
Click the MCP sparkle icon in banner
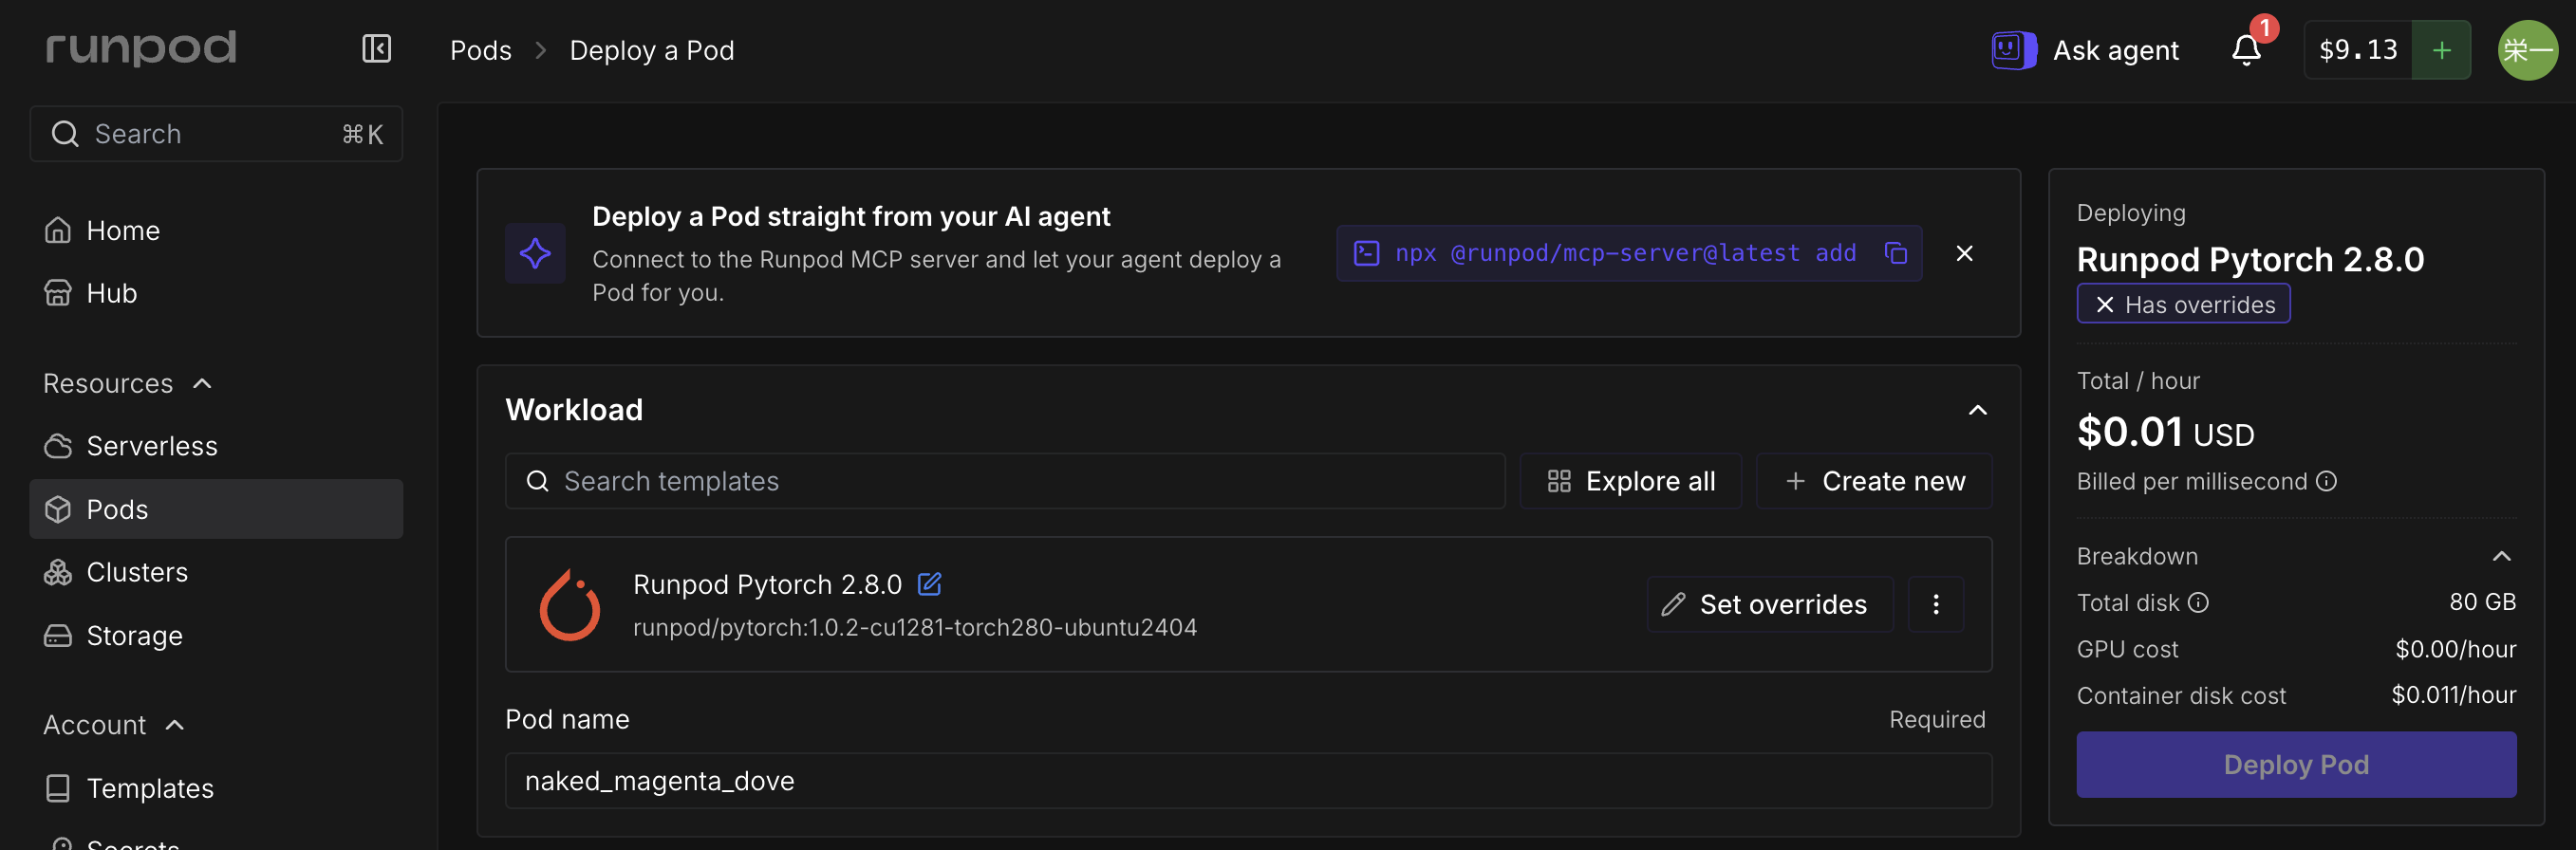click(x=535, y=253)
